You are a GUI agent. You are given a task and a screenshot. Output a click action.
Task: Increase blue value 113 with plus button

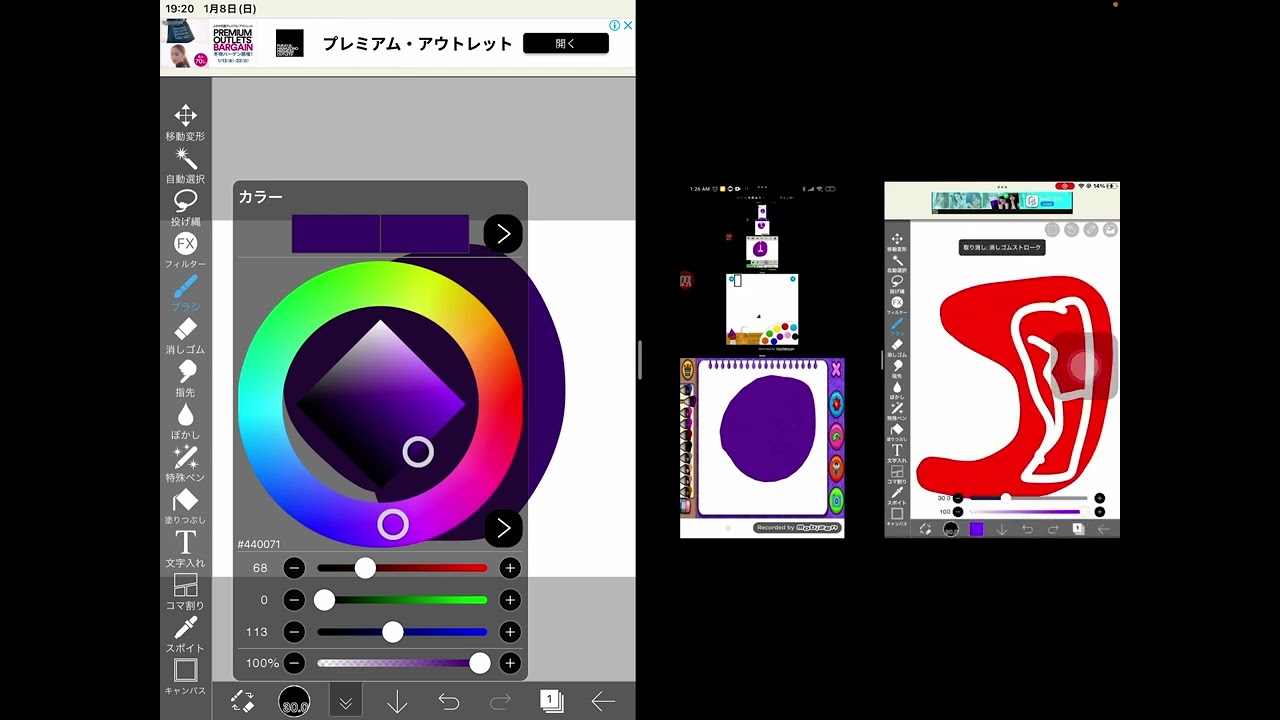coord(510,632)
